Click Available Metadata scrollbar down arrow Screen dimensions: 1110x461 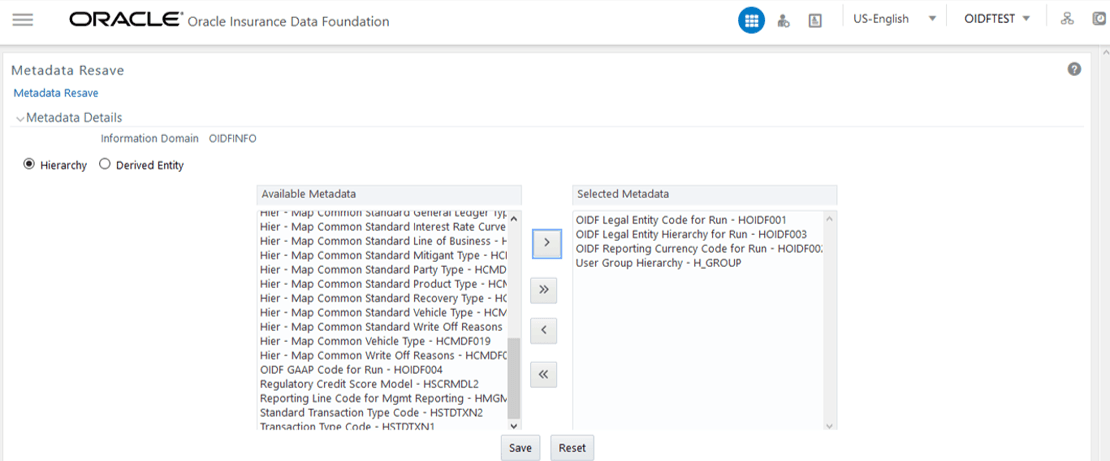tap(514, 426)
